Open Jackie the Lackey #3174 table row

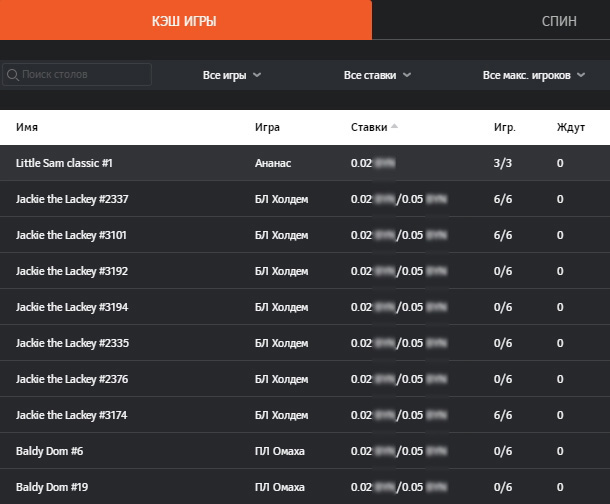tap(72, 415)
